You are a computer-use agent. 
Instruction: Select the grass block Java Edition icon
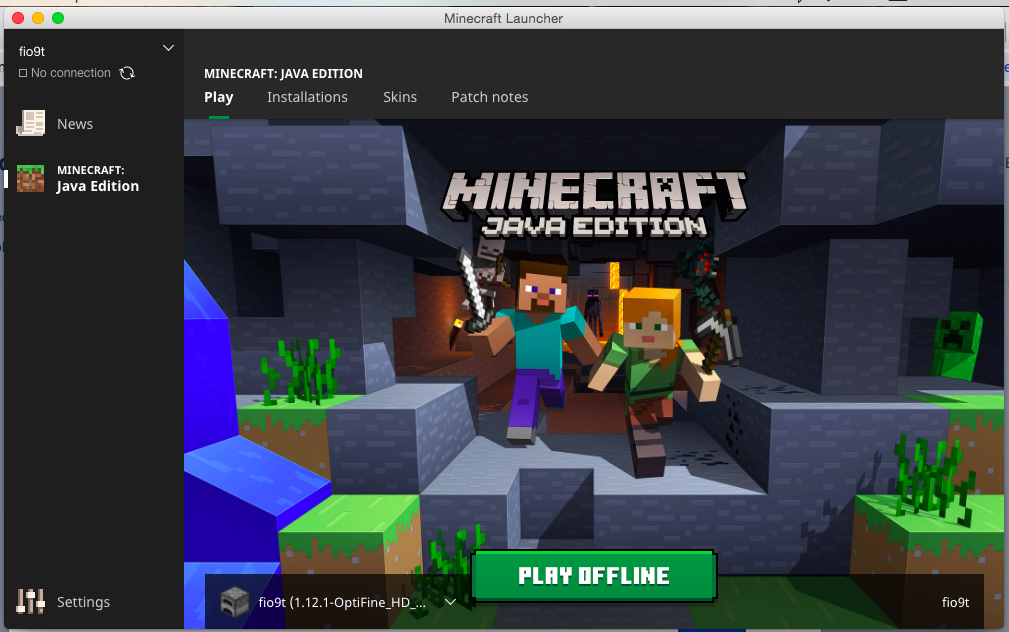[30, 178]
